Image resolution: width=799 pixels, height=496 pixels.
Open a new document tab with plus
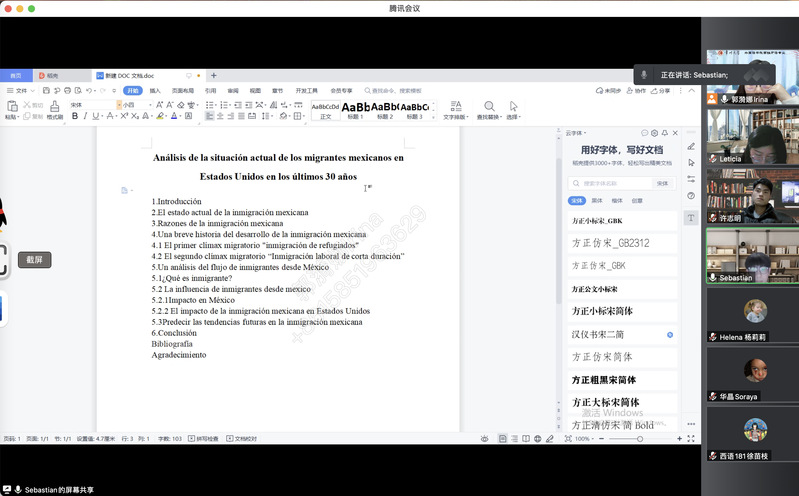pyautogui.click(x=214, y=75)
